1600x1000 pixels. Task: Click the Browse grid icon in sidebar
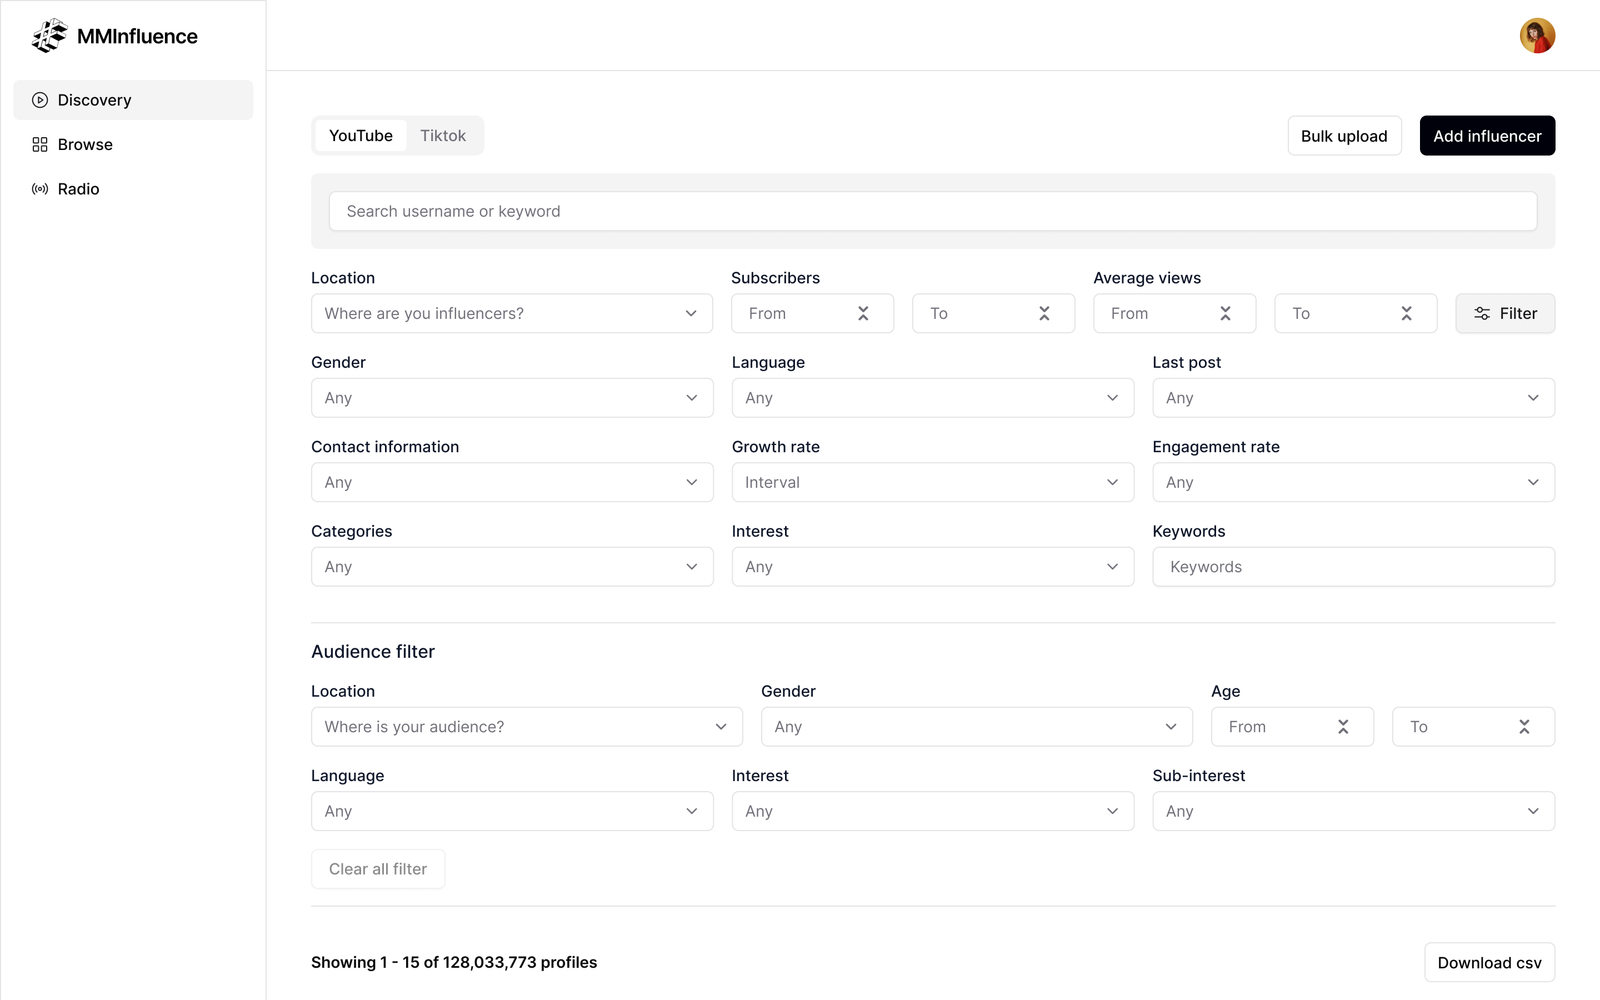coord(40,145)
